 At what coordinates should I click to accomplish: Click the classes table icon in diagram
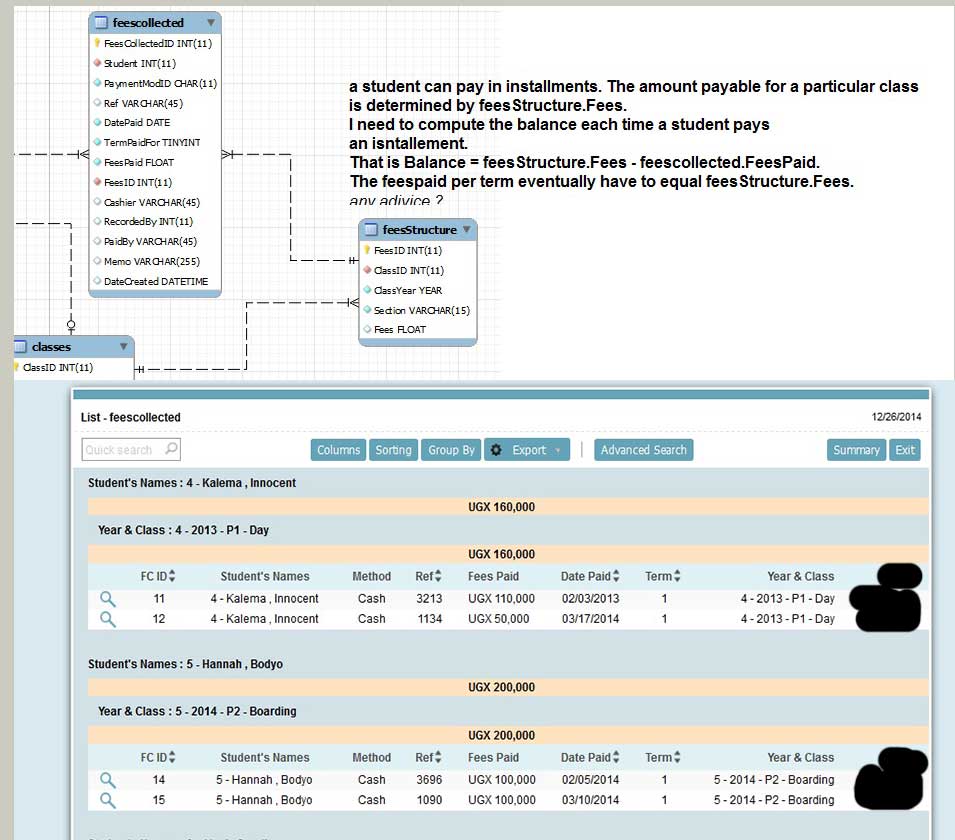(x=21, y=347)
